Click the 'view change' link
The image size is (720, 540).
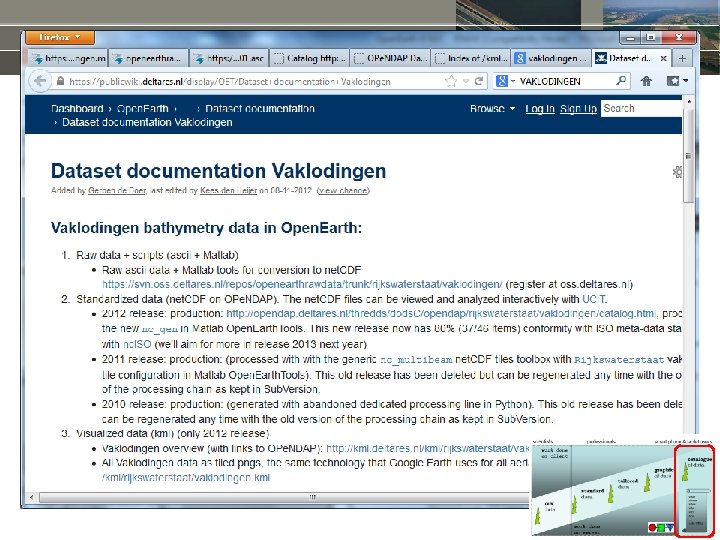(x=343, y=191)
